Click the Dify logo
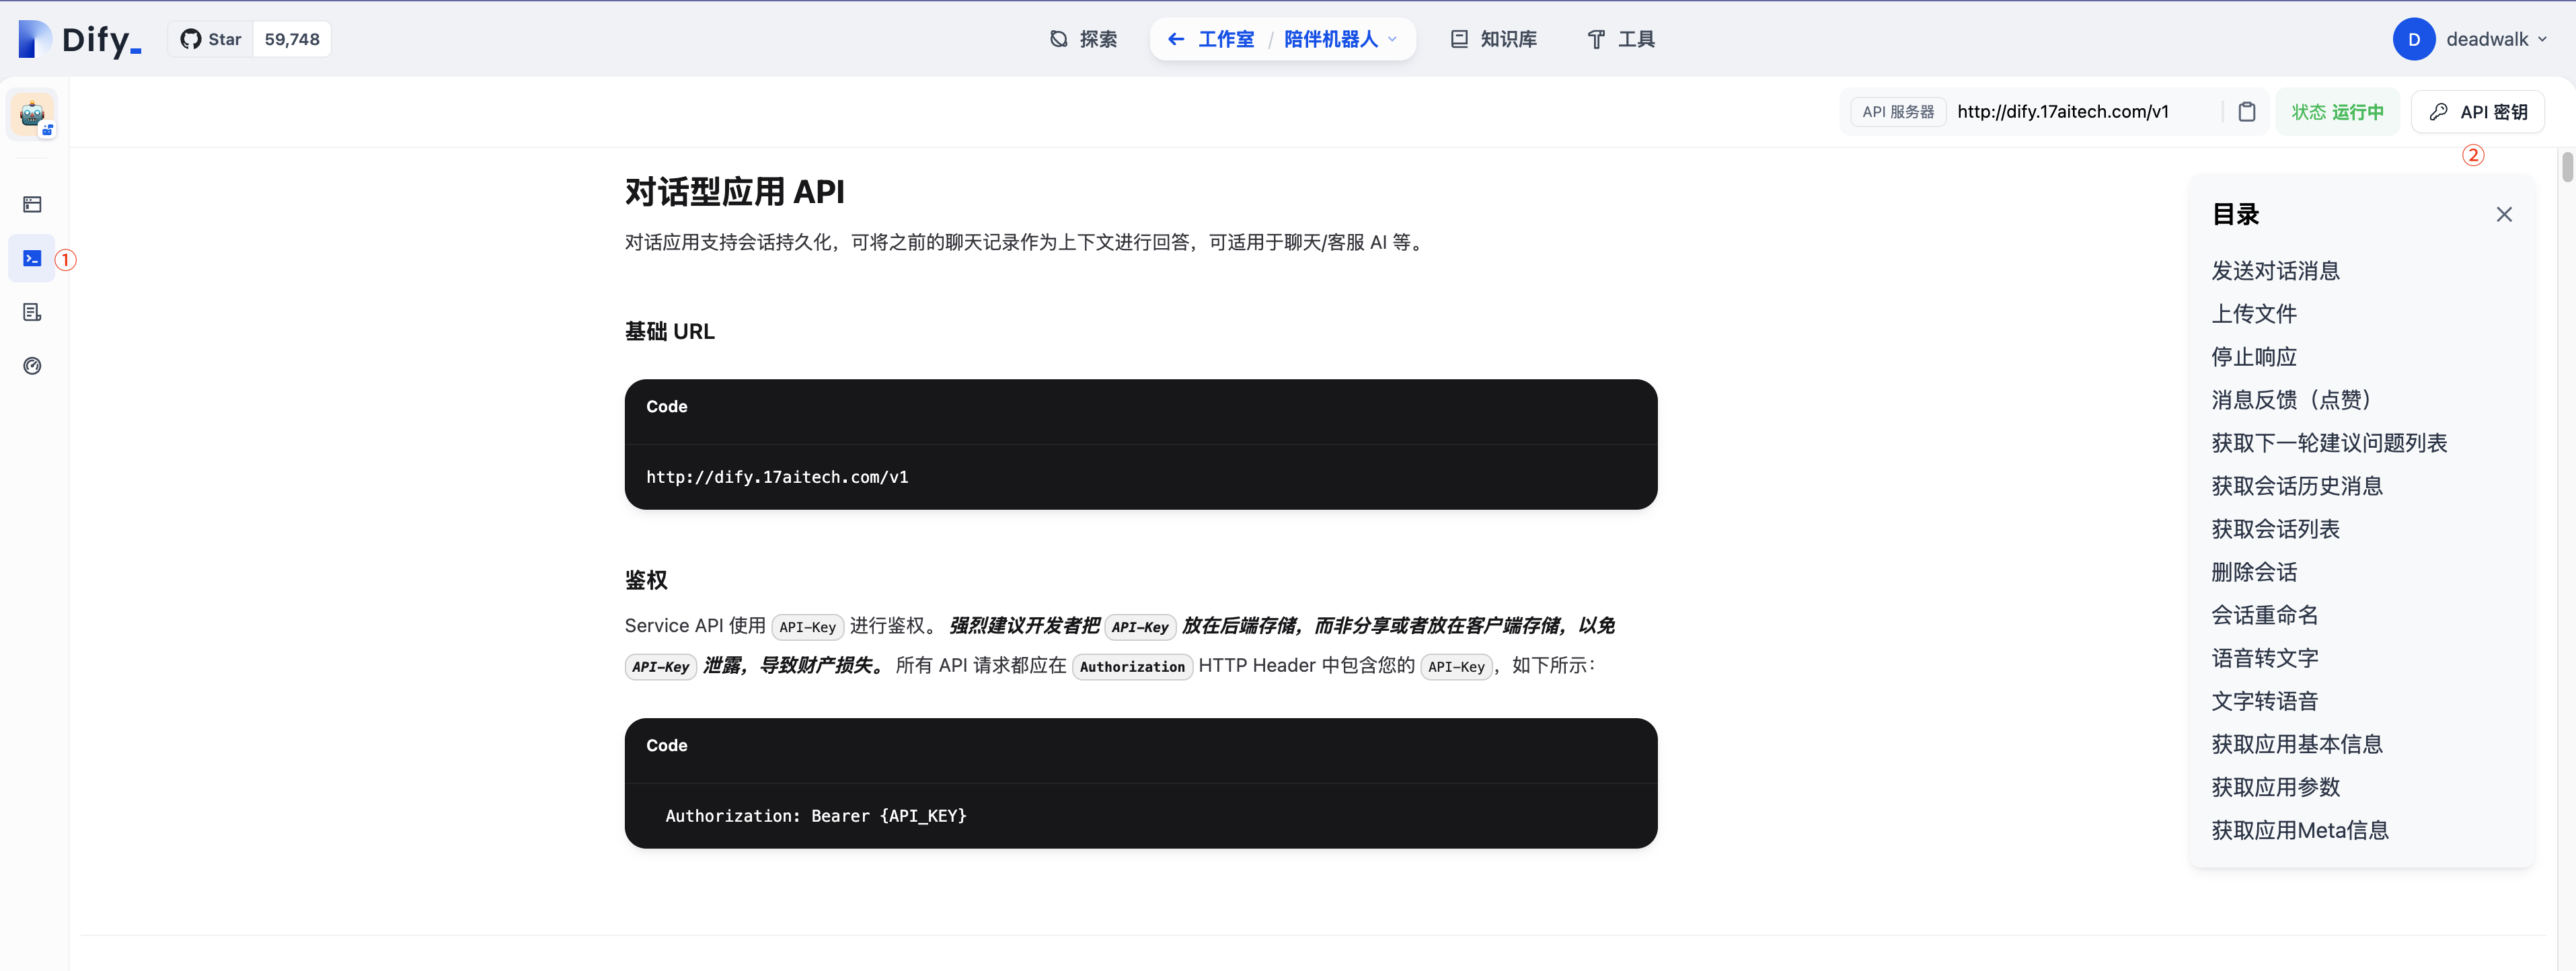 pyautogui.click(x=77, y=39)
